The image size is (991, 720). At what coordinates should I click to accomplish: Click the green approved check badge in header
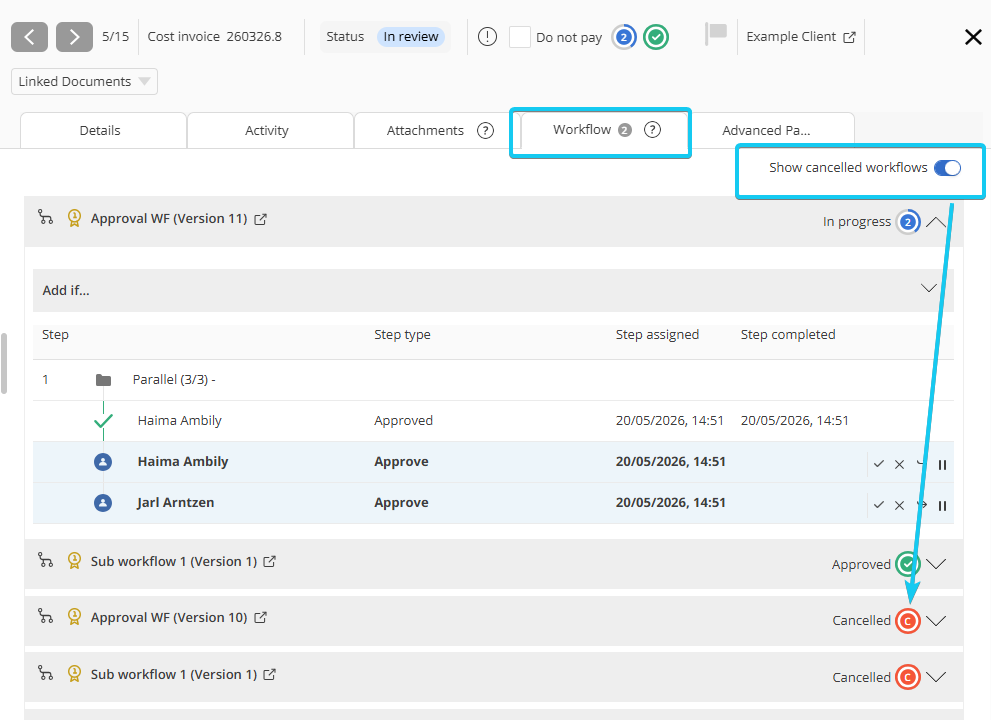coord(656,37)
